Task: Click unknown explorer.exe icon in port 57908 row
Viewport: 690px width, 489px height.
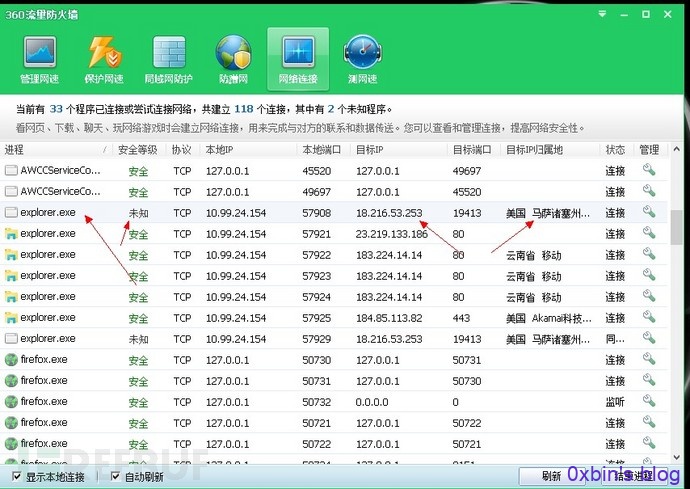Action: click(x=11, y=212)
